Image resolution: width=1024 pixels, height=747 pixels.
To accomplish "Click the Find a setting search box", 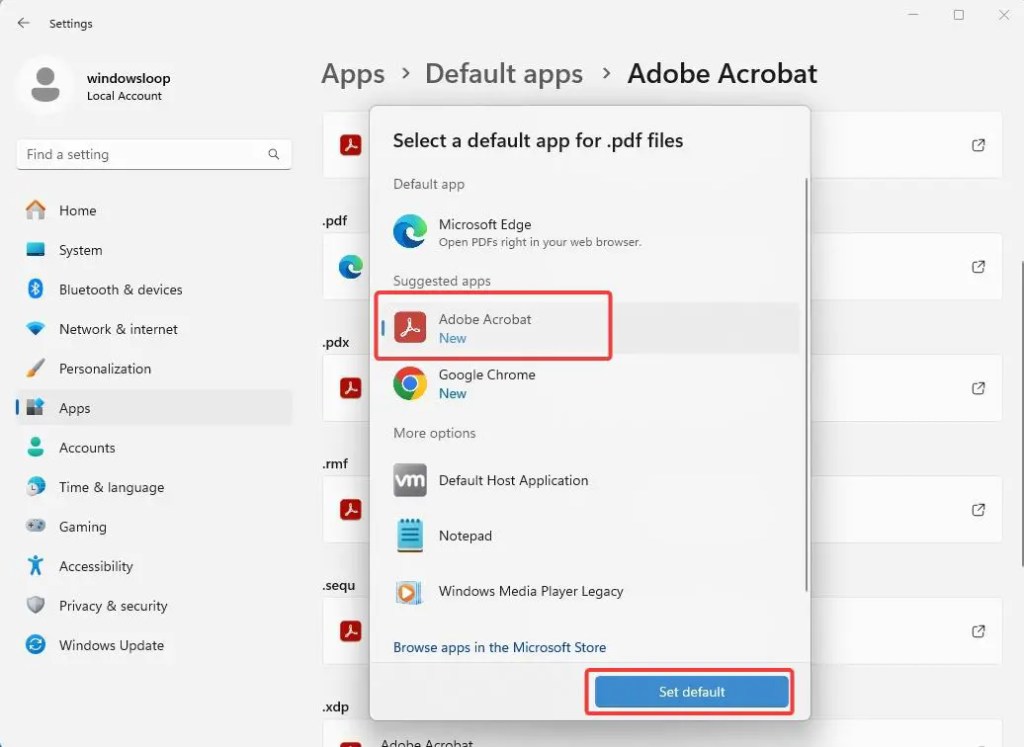I will coord(150,154).
